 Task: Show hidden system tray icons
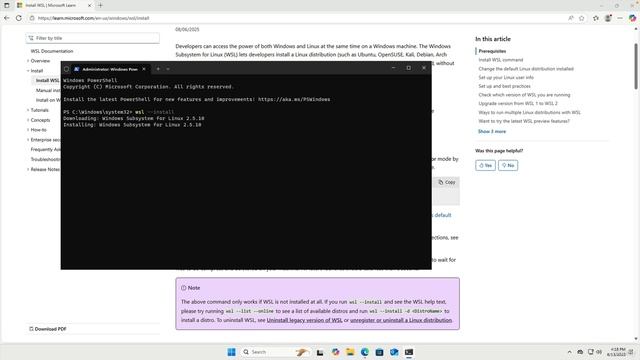569,352
